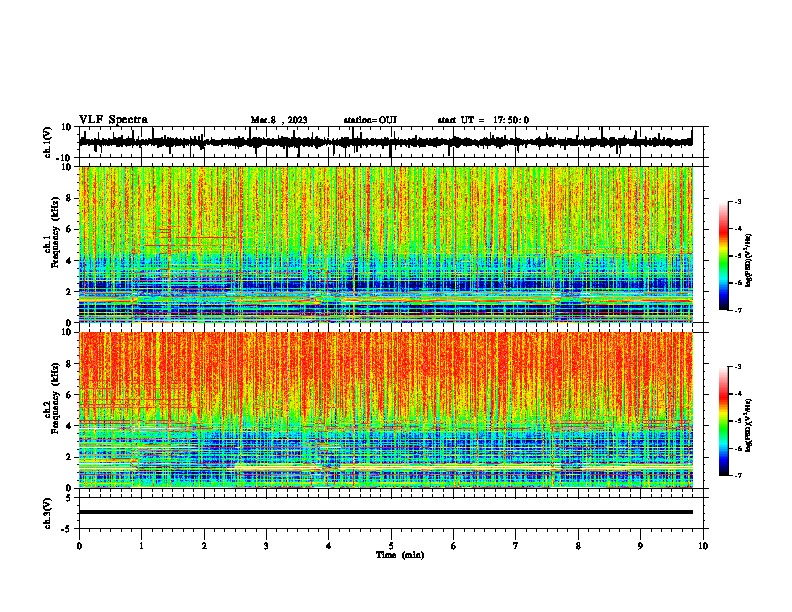Click the ch.1 colorbar '-3' tick label

(x=738, y=201)
